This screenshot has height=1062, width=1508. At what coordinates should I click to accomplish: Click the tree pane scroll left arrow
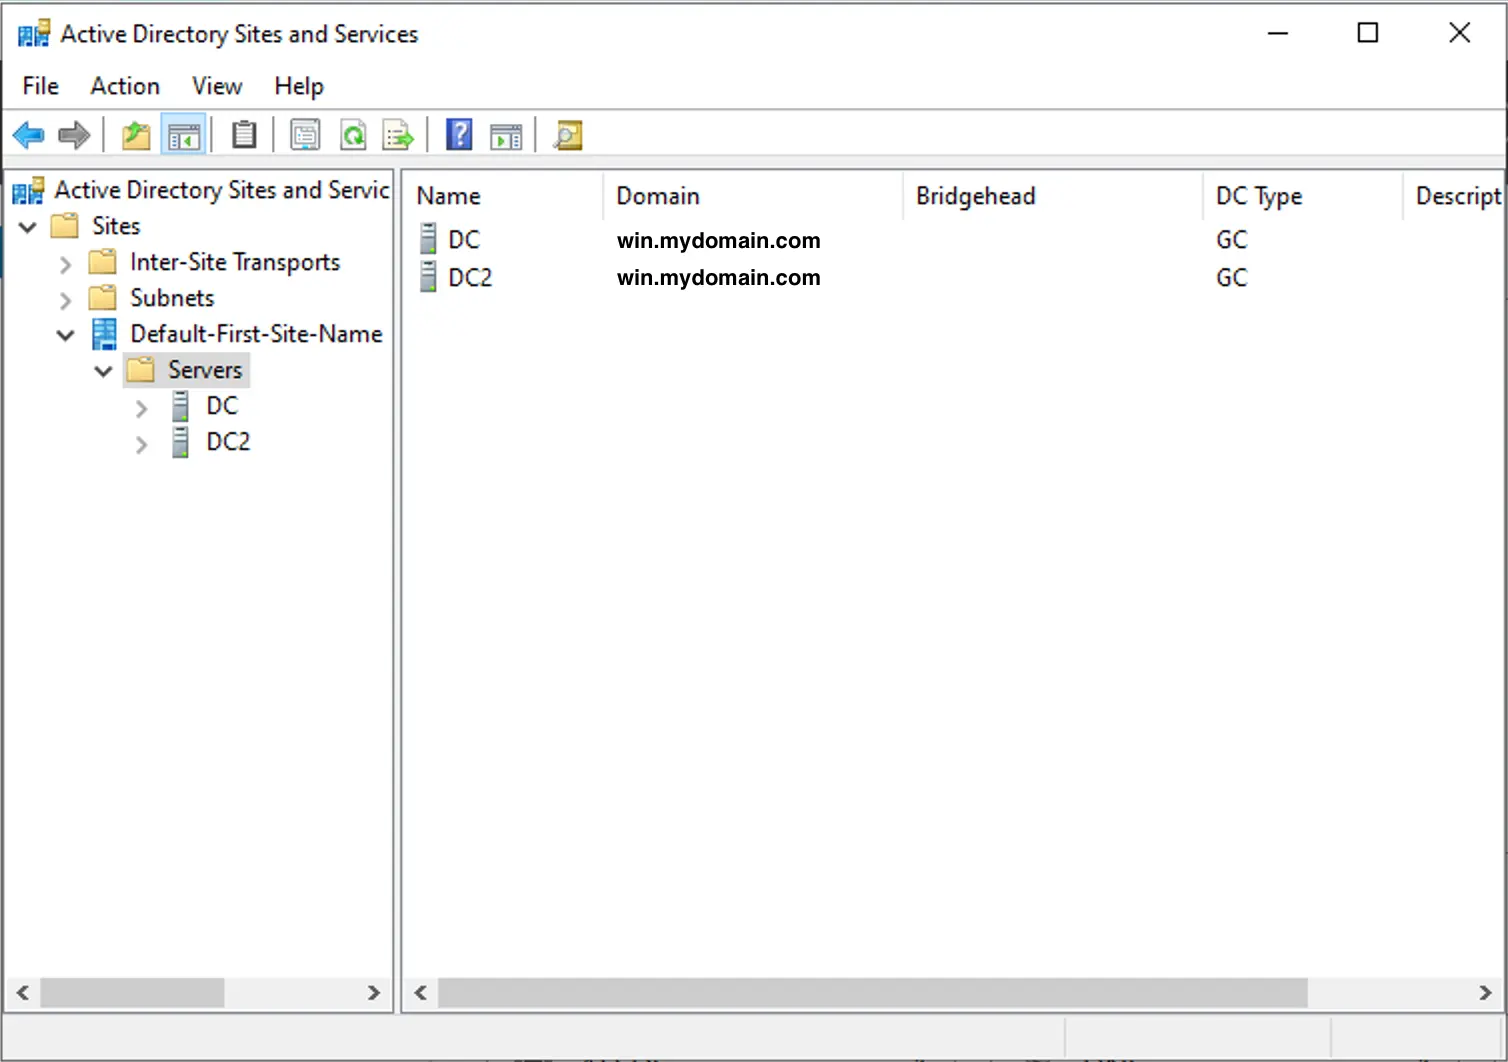coord(22,993)
